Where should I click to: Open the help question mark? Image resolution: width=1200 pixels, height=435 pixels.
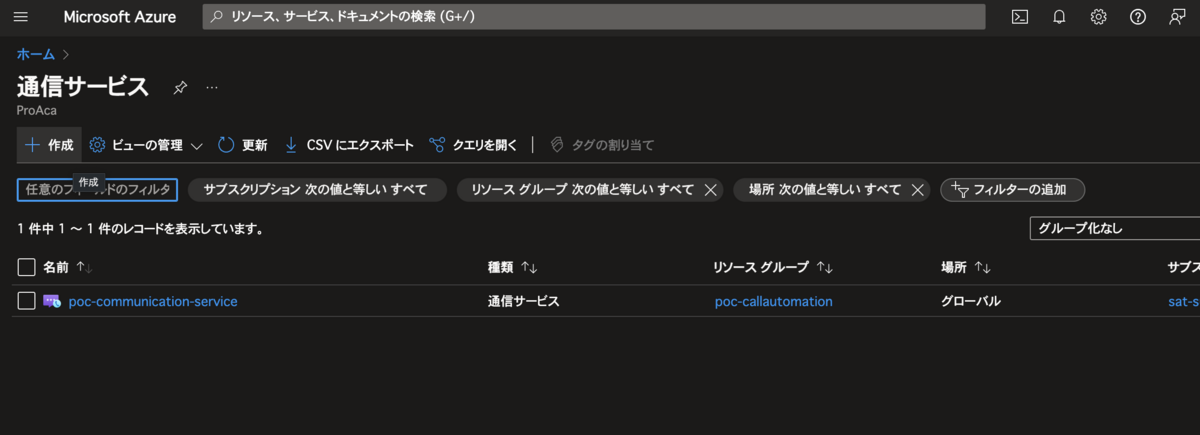1137,17
